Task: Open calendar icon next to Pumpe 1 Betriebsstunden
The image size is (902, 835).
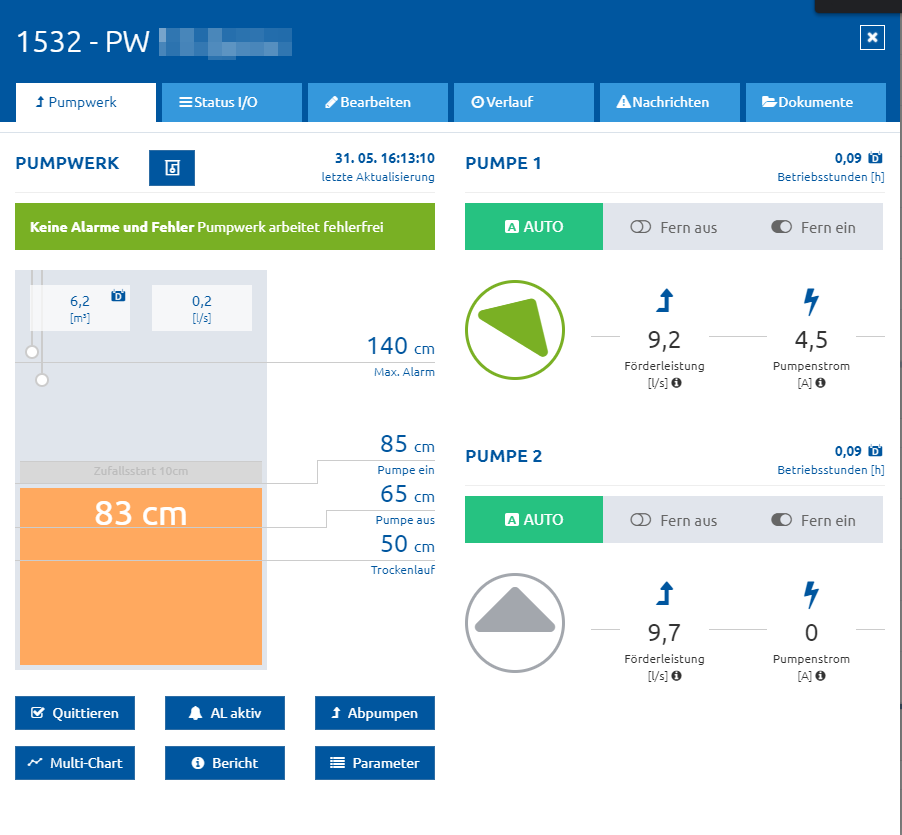Action: pyautogui.click(x=875, y=158)
